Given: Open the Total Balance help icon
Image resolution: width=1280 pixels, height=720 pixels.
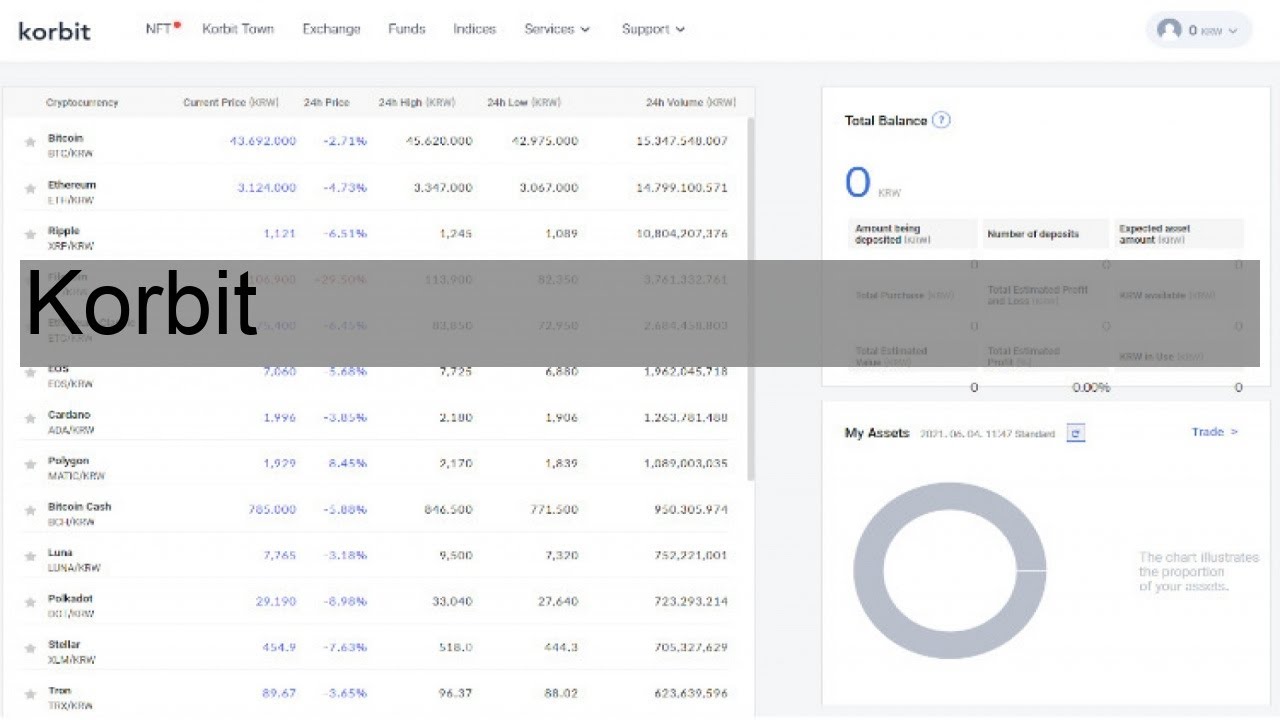Looking at the screenshot, I should 941,120.
